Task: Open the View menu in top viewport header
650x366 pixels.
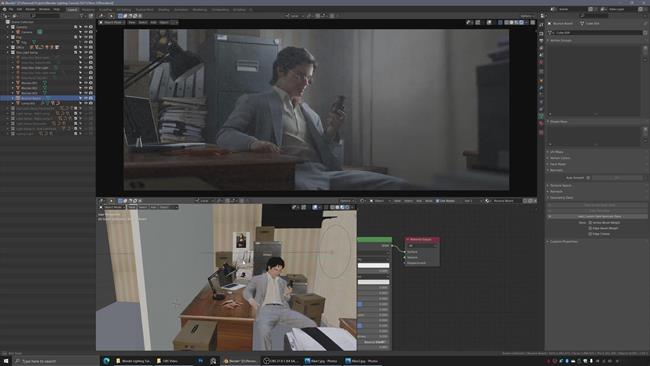Action: click(131, 22)
